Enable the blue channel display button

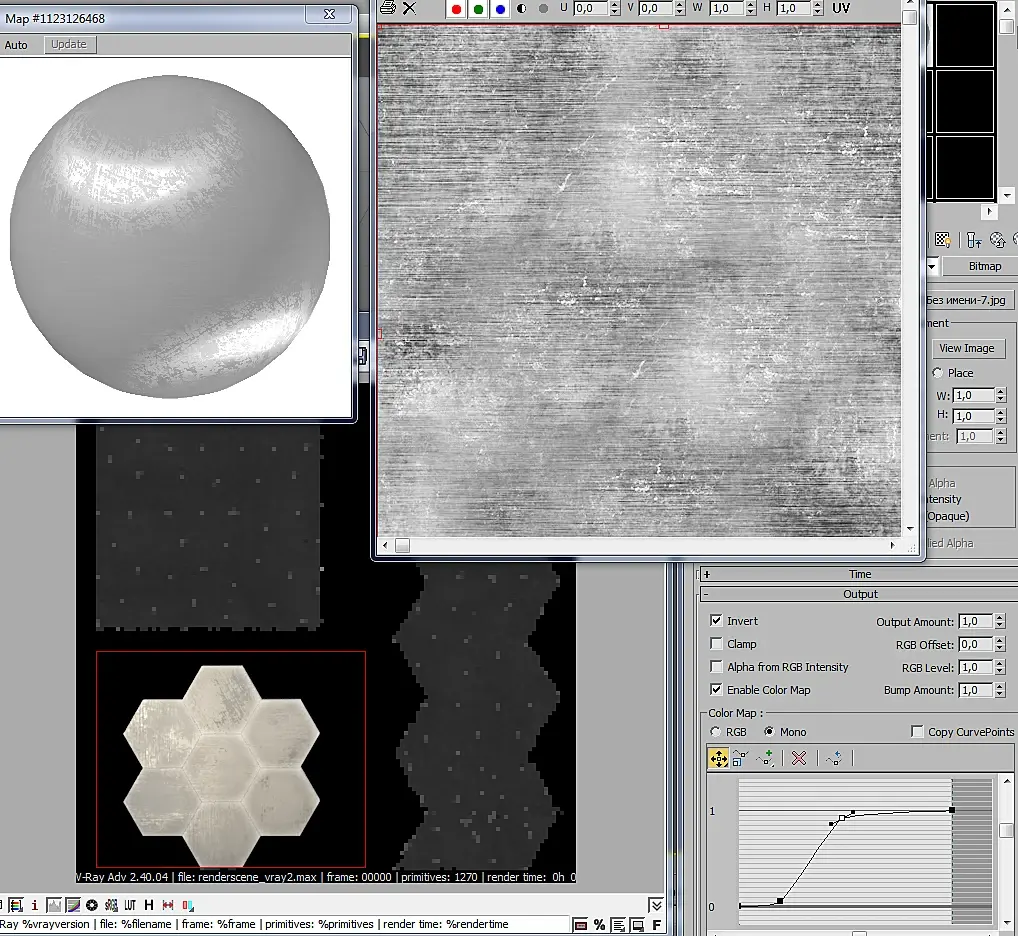click(500, 9)
